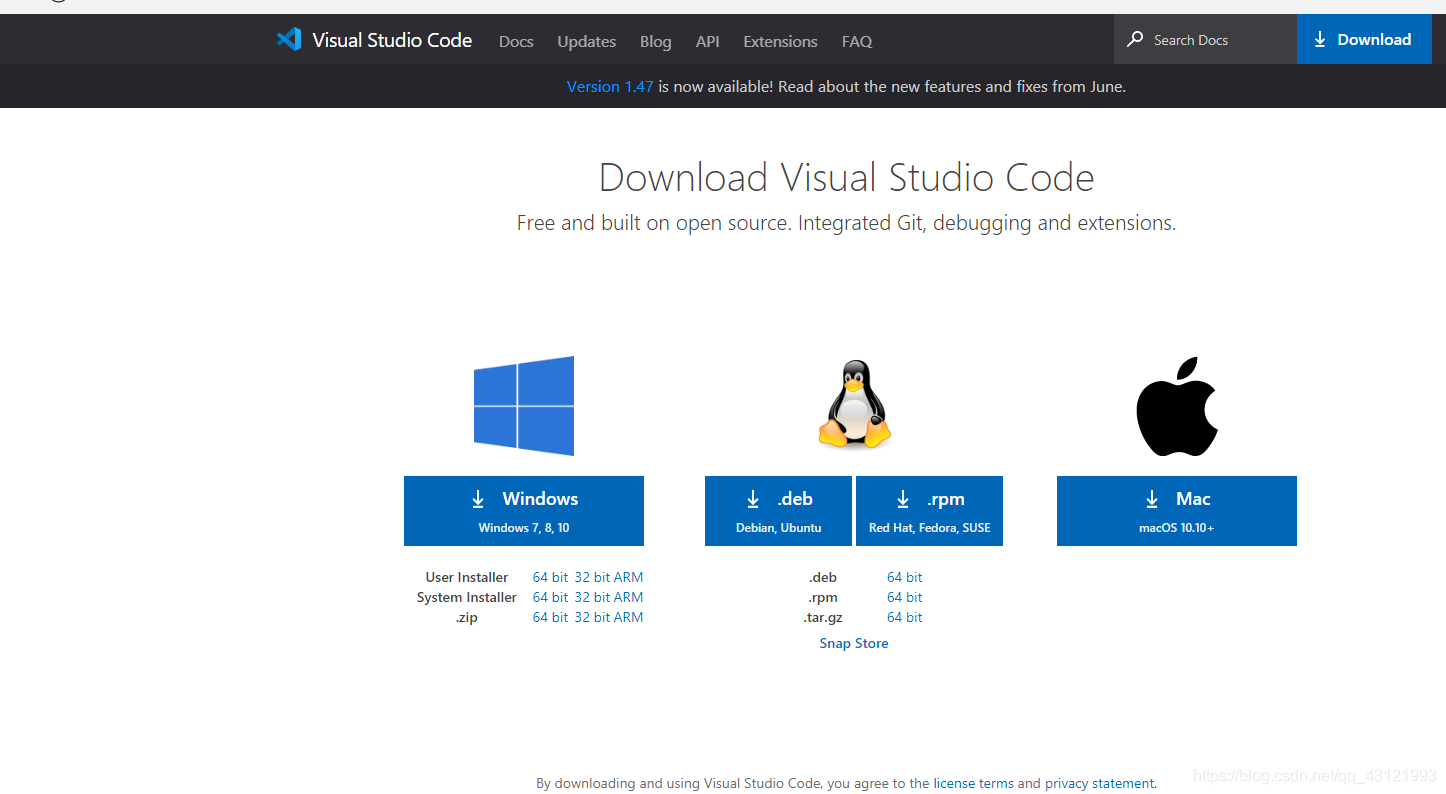Click the .deb Debian, Ubuntu button

coord(778,511)
